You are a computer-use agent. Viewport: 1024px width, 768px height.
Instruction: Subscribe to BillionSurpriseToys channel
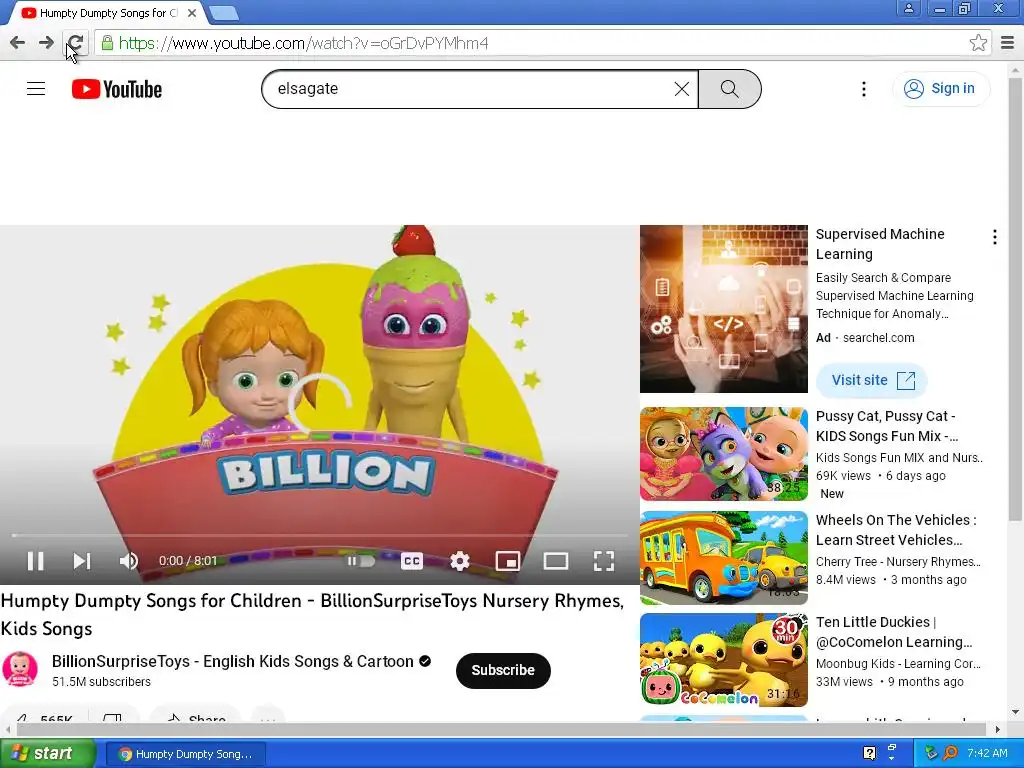pyautogui.click(x=503, y=670)
